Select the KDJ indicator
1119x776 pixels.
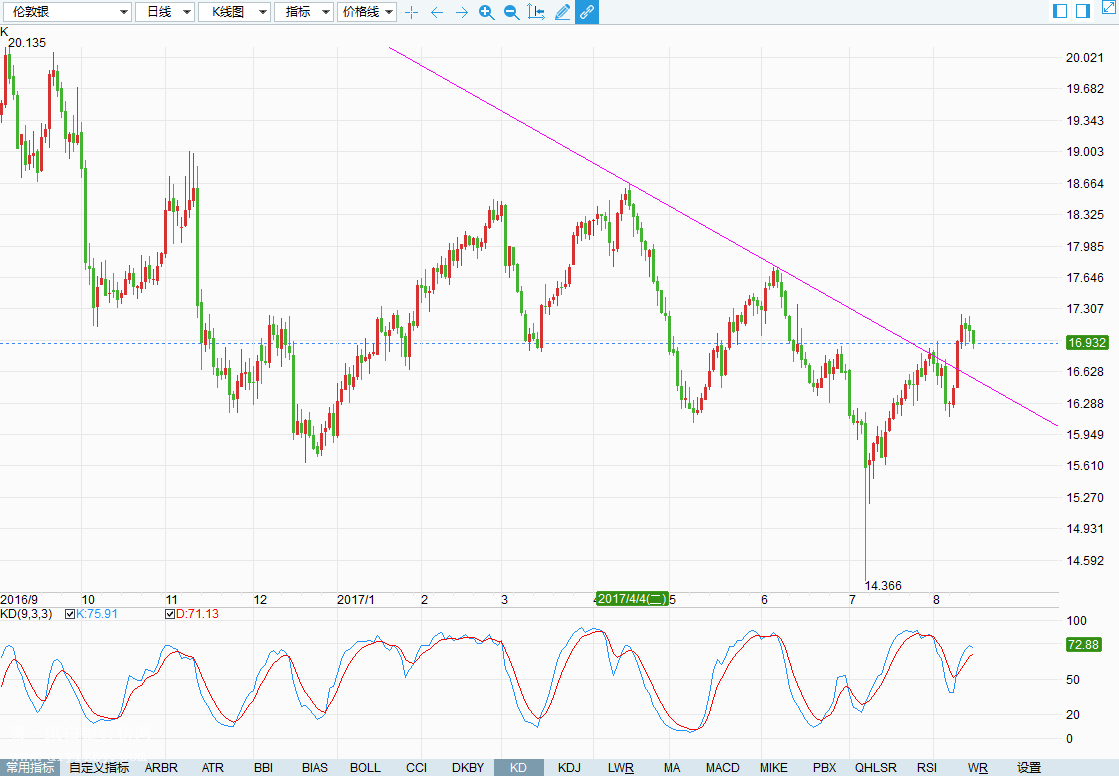click(x=569, y=767)
